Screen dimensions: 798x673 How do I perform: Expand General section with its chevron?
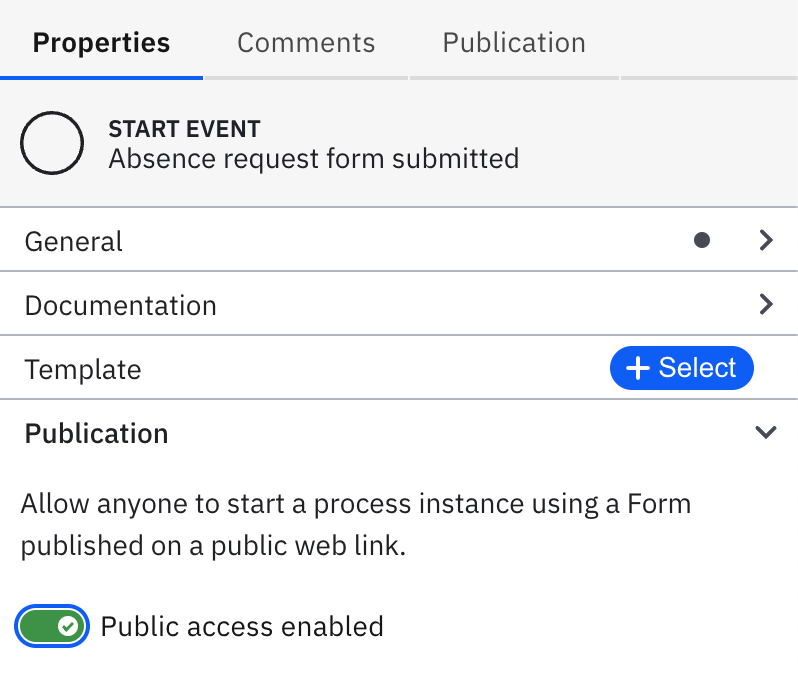766,240
